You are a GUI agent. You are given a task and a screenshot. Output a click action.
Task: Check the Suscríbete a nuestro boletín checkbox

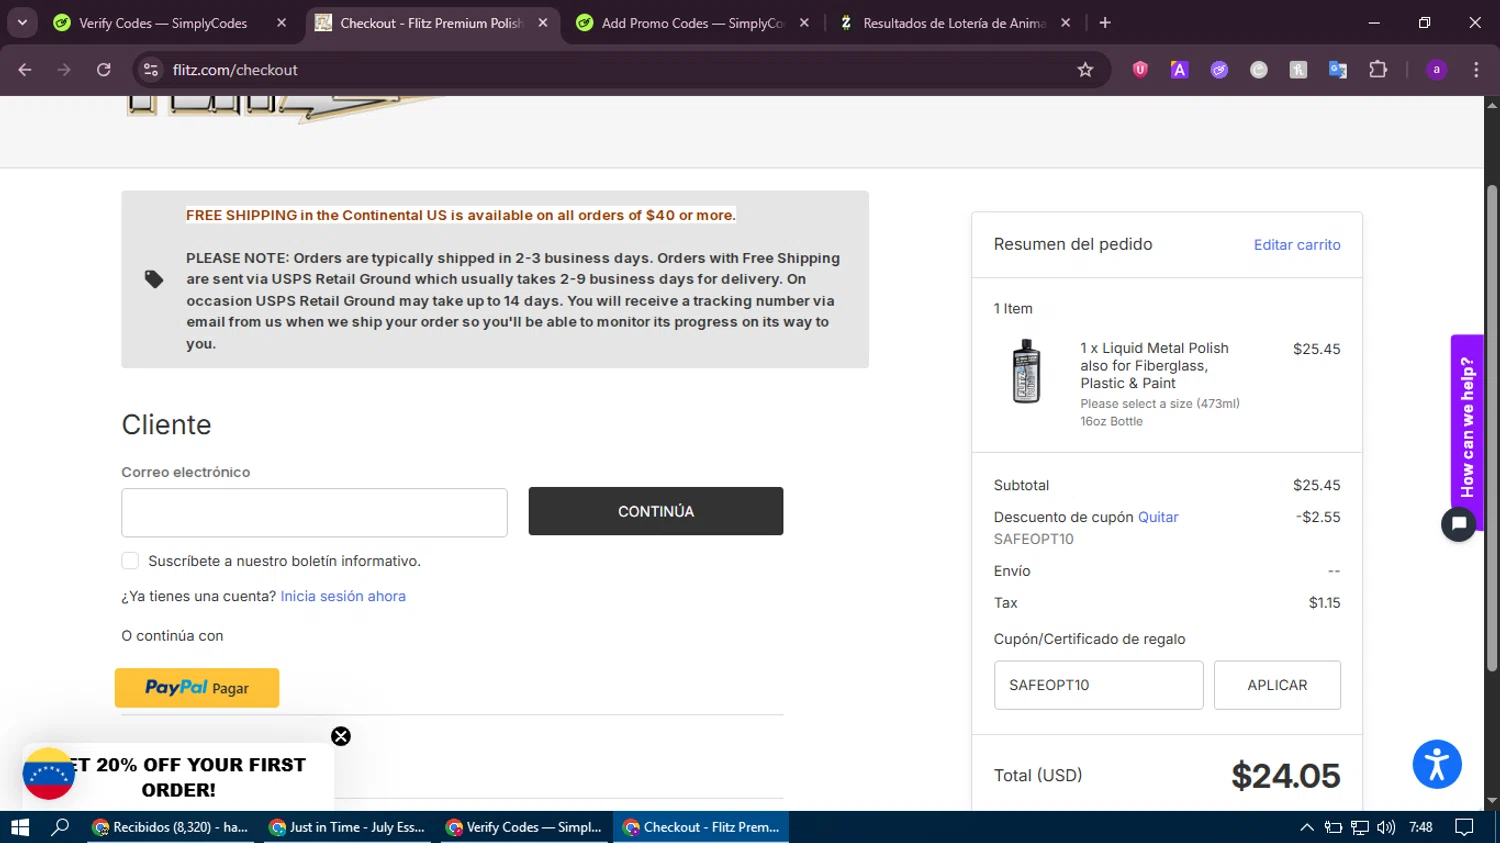pyautogui.click(x=130, y=561)
